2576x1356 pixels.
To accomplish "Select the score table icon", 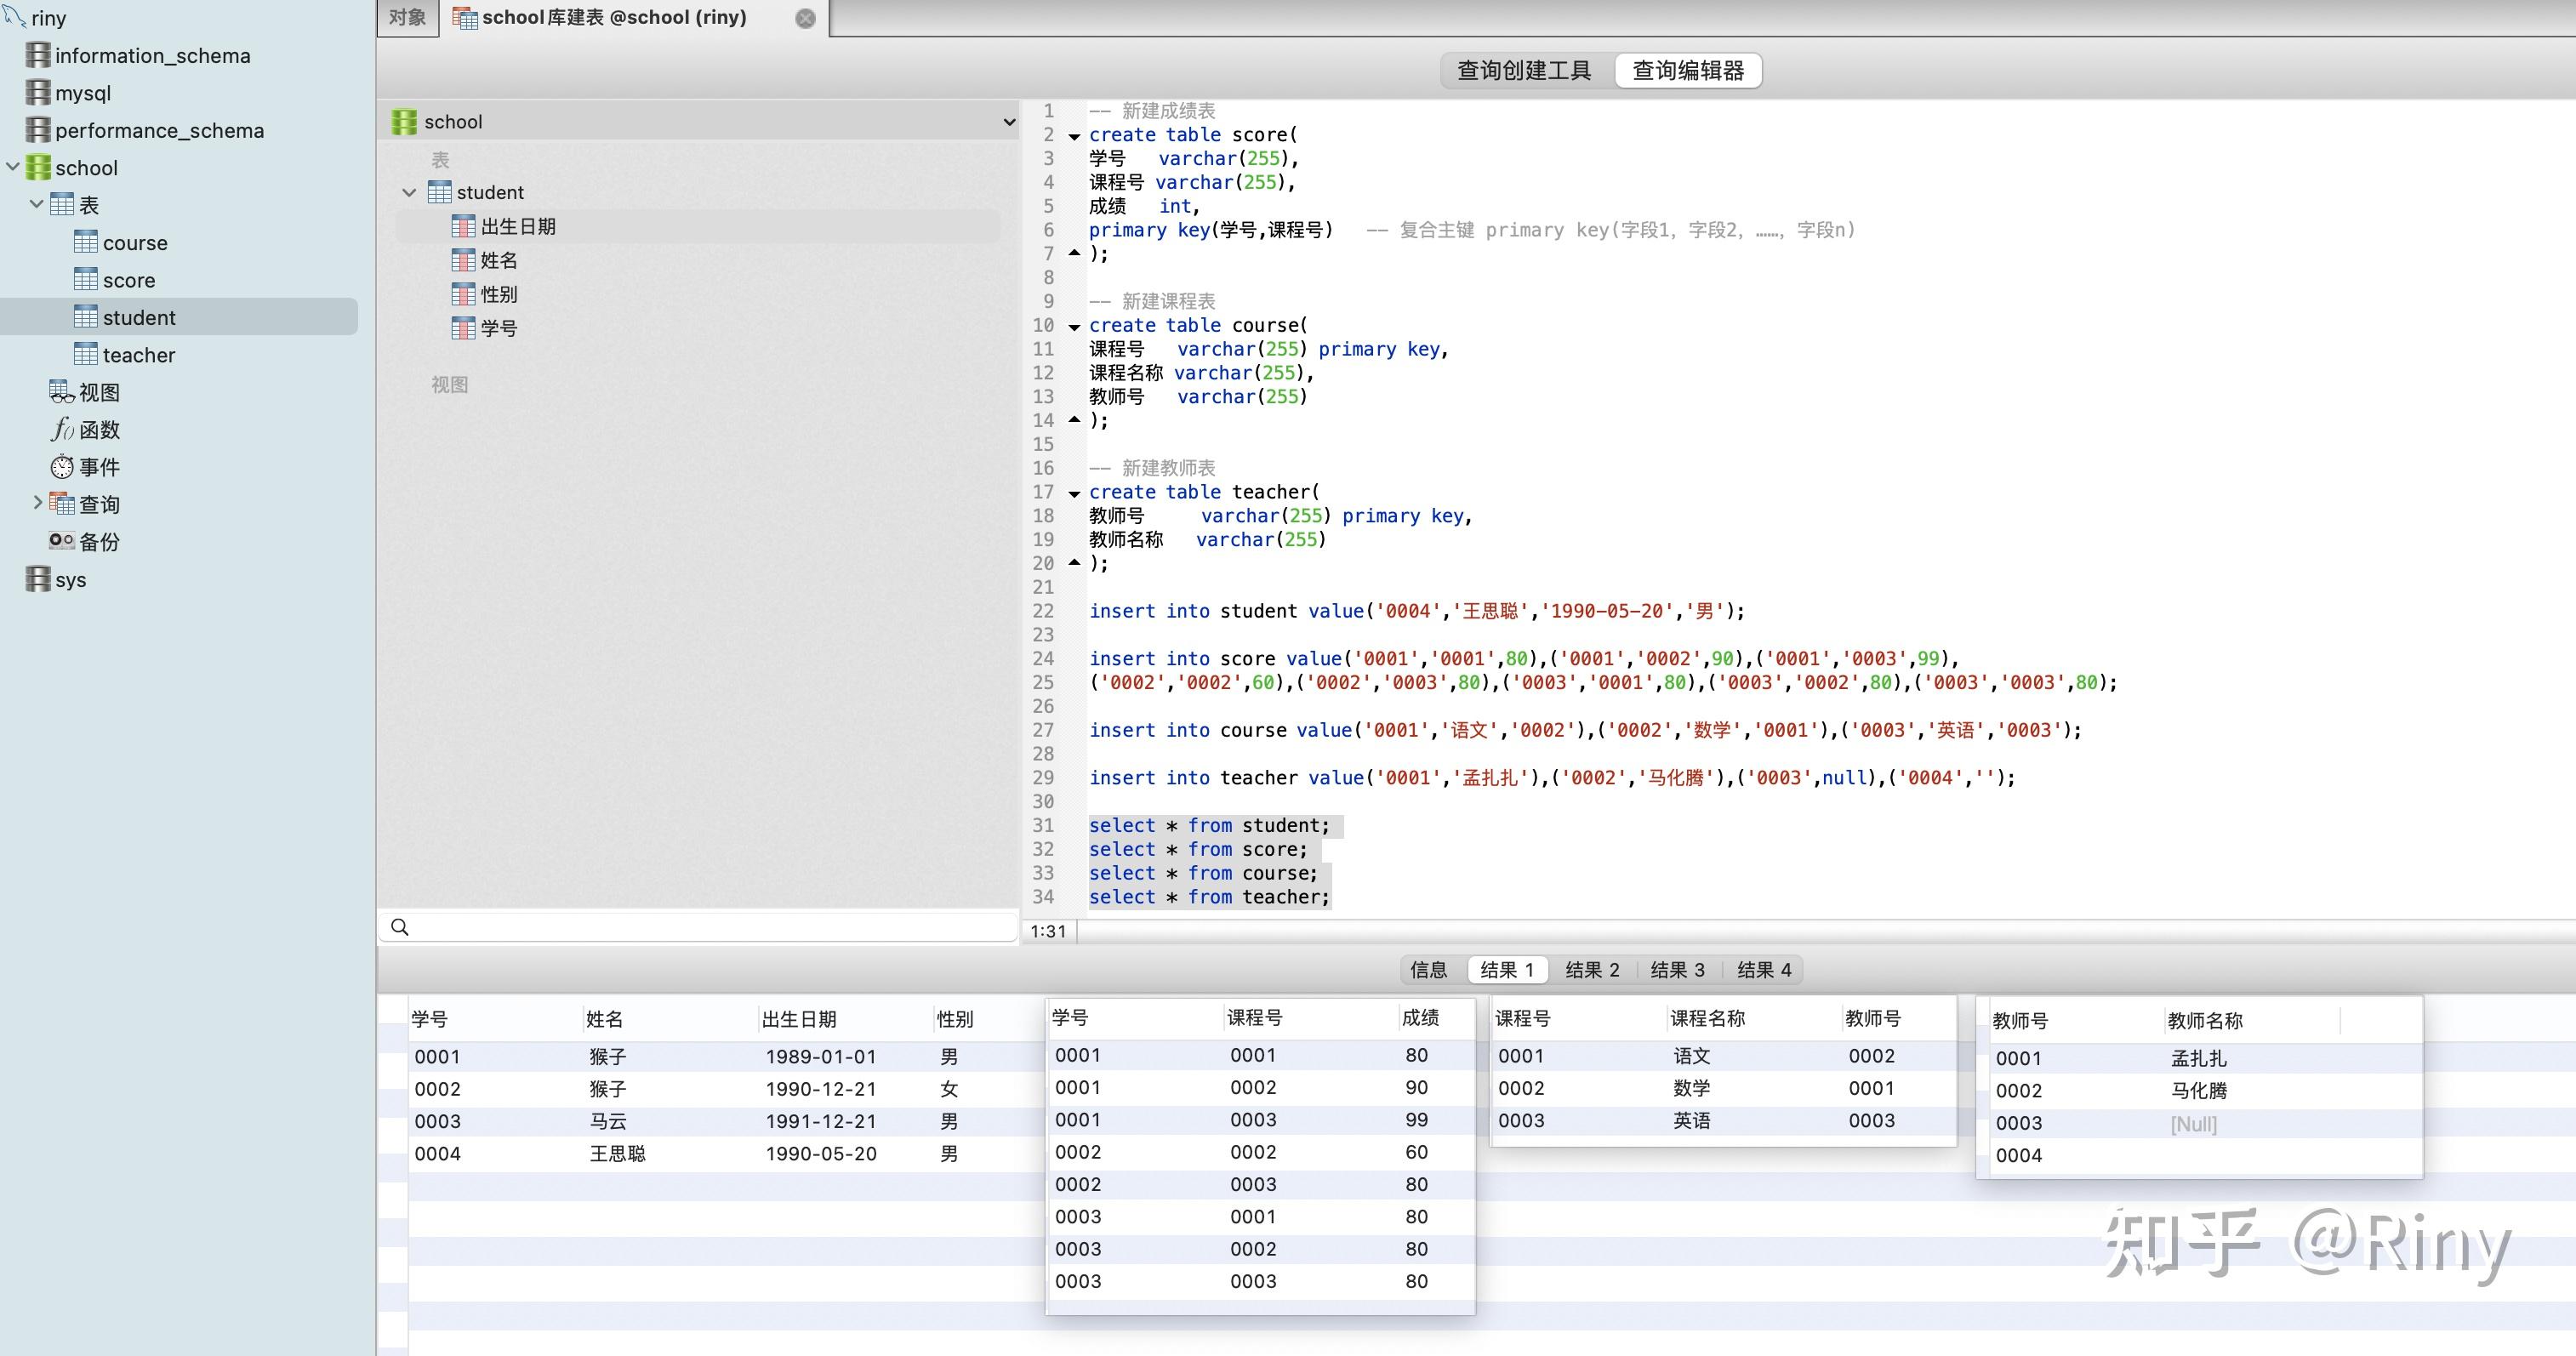I will [x=86, y=280].
